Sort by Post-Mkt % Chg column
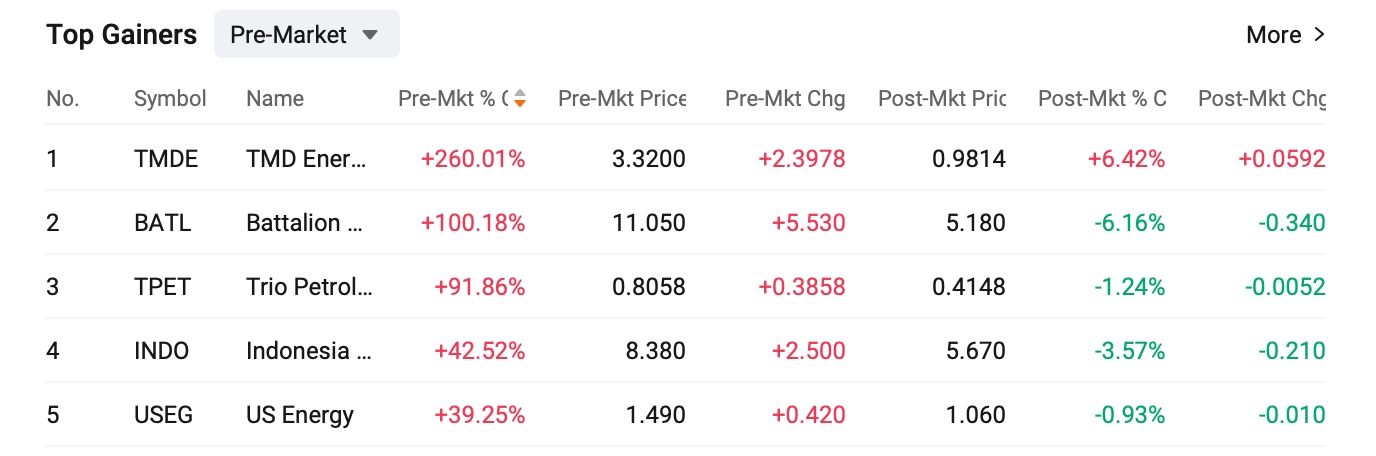This screenshot has width=1376, height=456. [1101, 98]
